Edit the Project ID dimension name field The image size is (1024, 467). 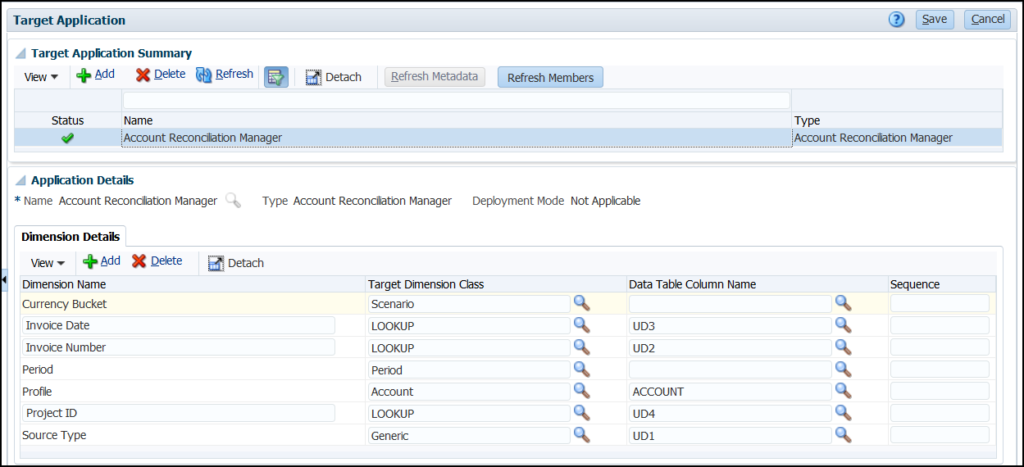178,413
